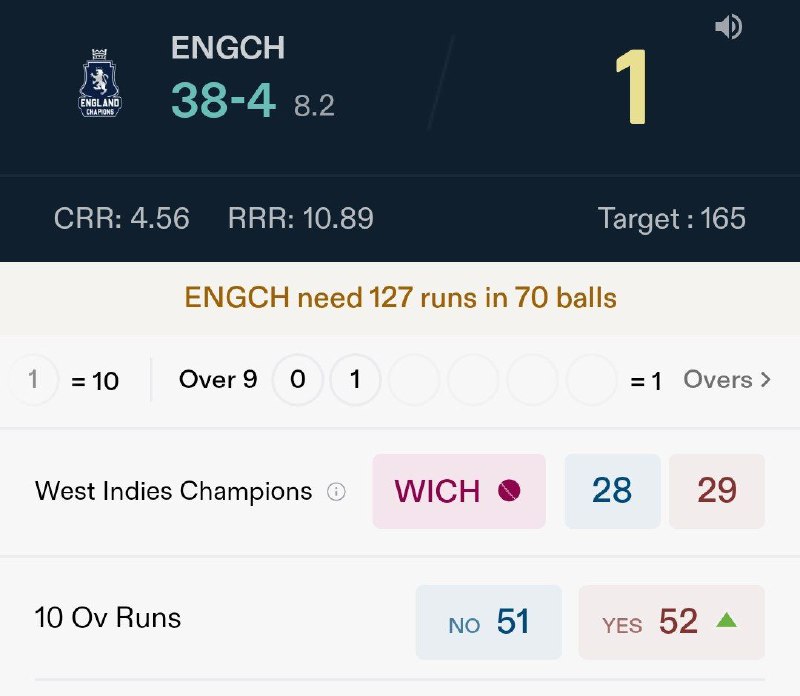Click the large yellow current ball number
Image resolution: width=800 pixels, height=696 pixels.
(x=632, y=87)
